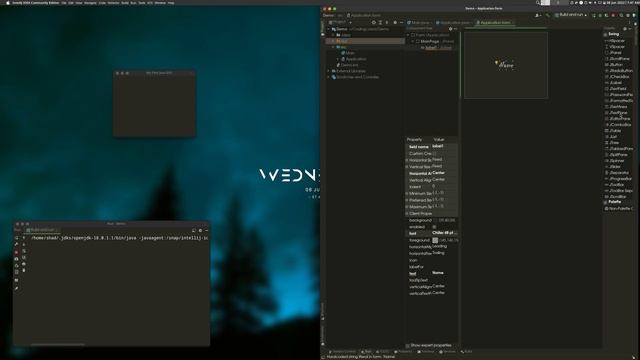
Task: Open the Run window settings gear
Action: coord(200,230)
